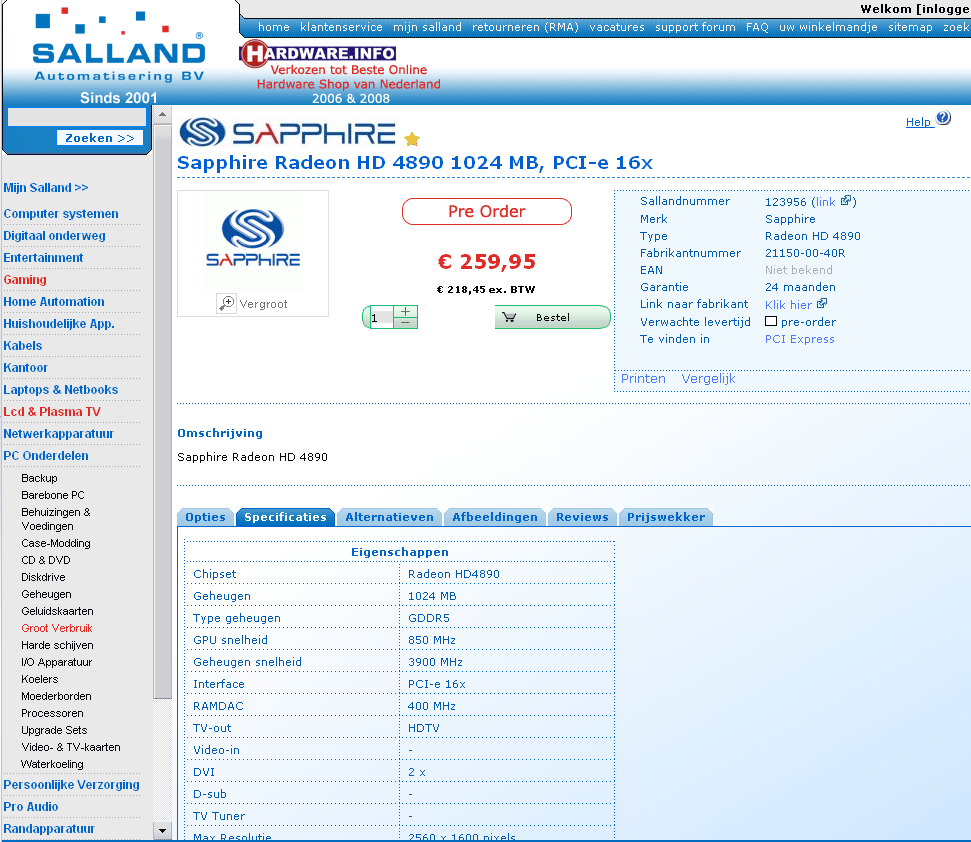Open uw winkelmandje shopping cart
The height and width of the screenshot is (842, 971).
pos(828,27)
